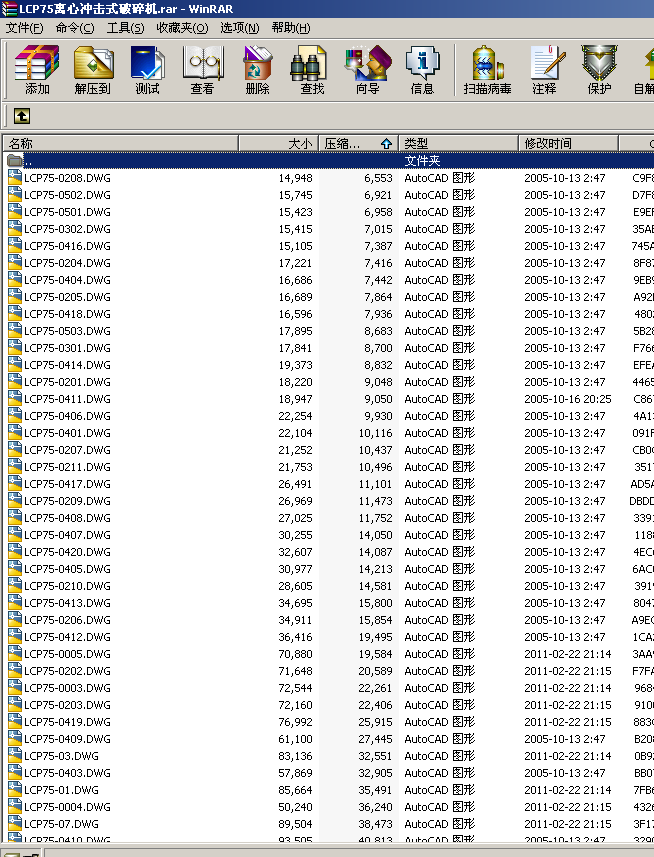Open the Commands (命令) menu
Viewport: 654px width, 857px height.
pyautogui.click(x=75, y=28)
